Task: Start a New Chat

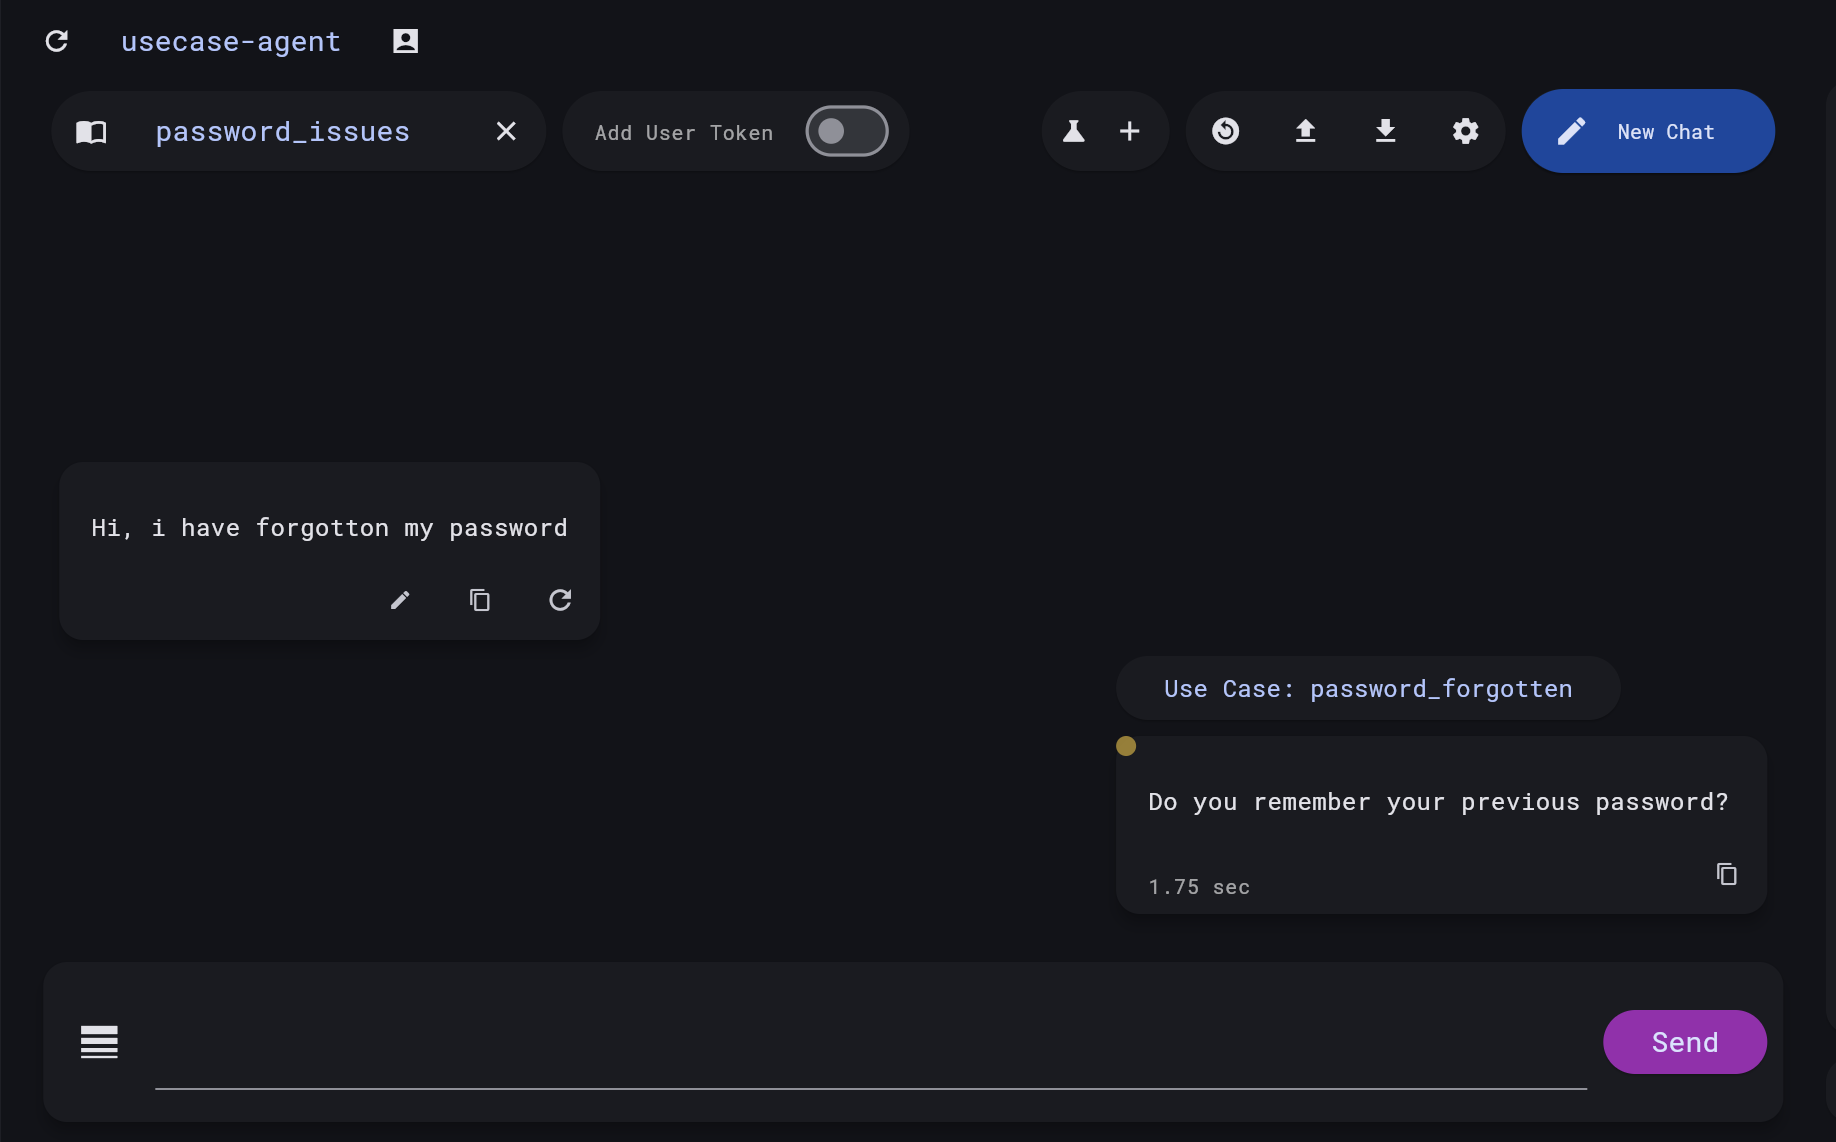Action: [1648, 131]
